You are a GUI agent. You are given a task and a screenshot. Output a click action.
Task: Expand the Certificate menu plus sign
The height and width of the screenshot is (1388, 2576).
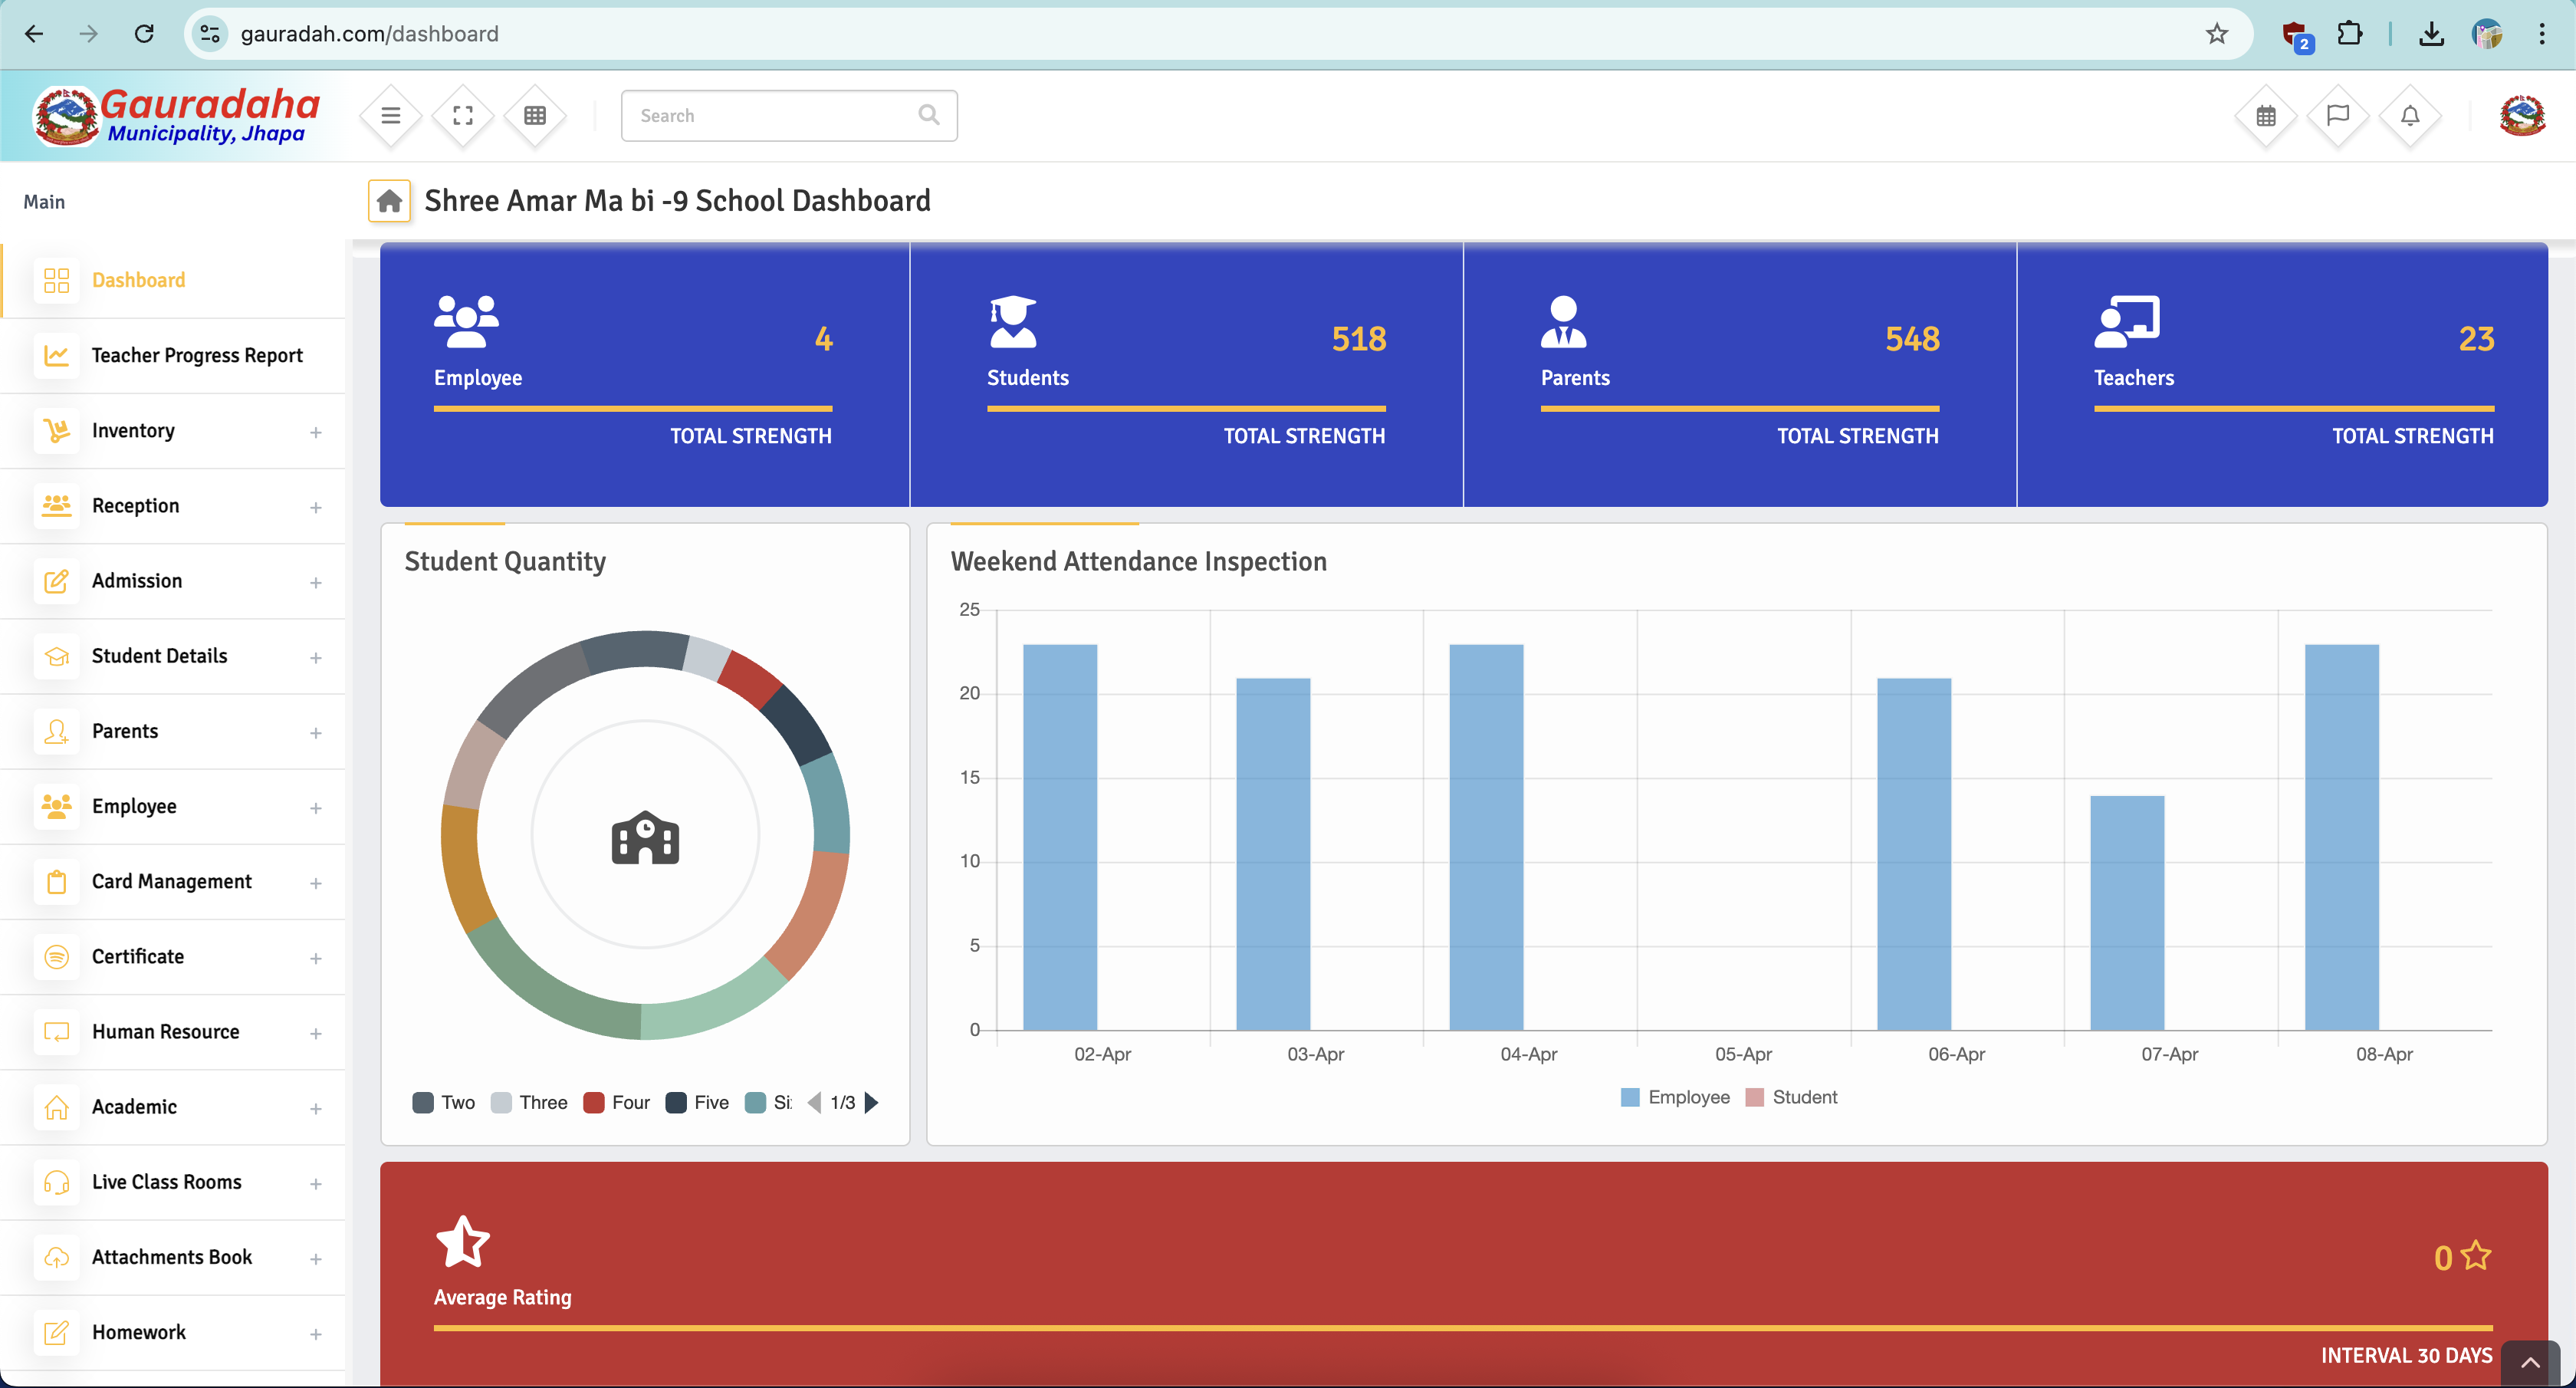click(x=316, y=958)
